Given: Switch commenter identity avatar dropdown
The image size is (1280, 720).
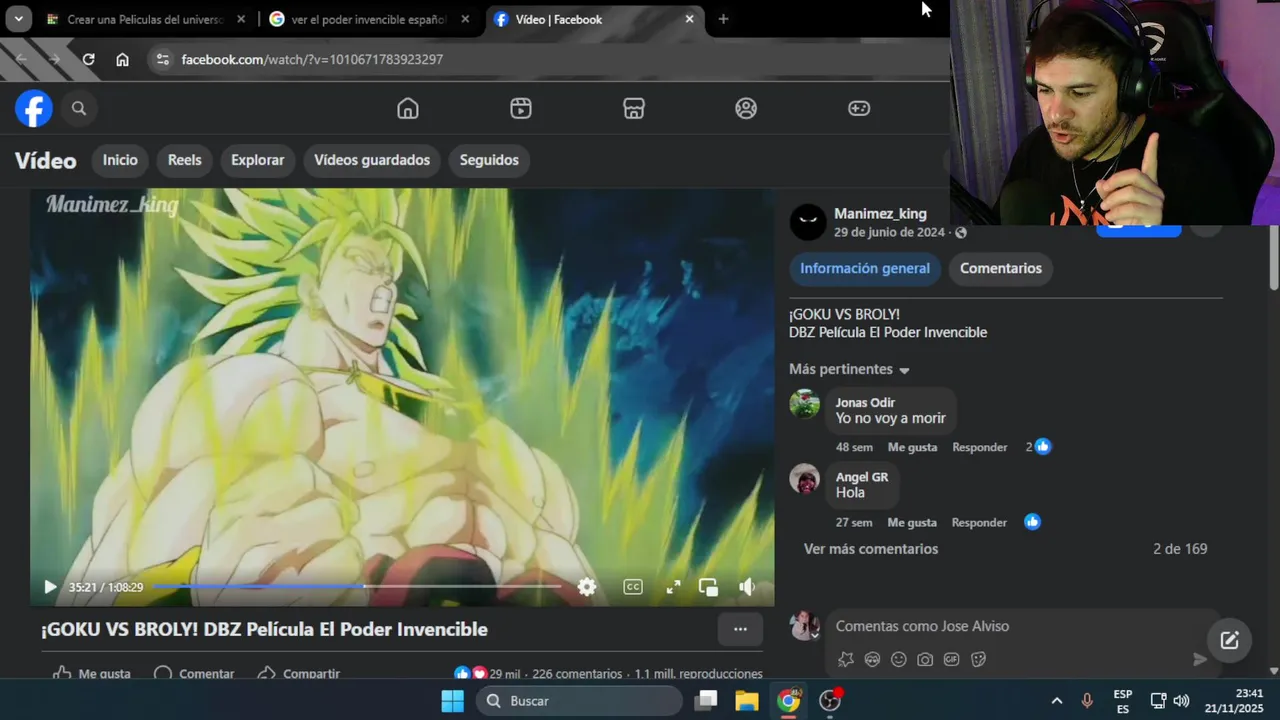Looking at the screenshot, I should (x=805, y=626).
